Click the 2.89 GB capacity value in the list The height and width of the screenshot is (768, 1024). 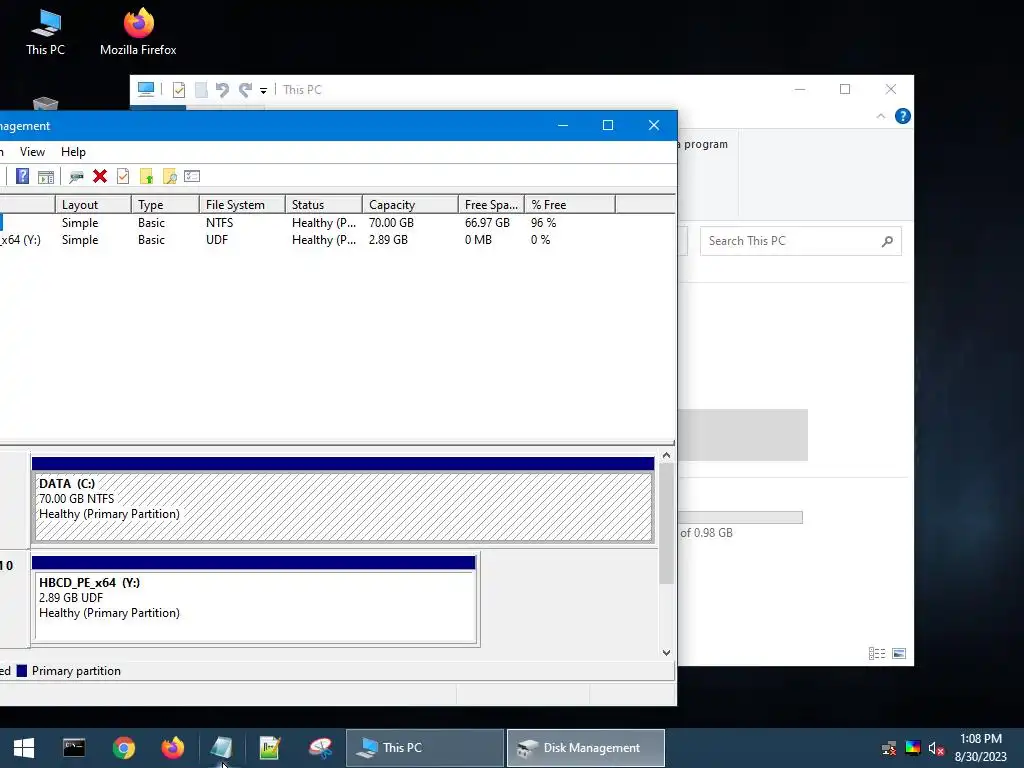388,240
